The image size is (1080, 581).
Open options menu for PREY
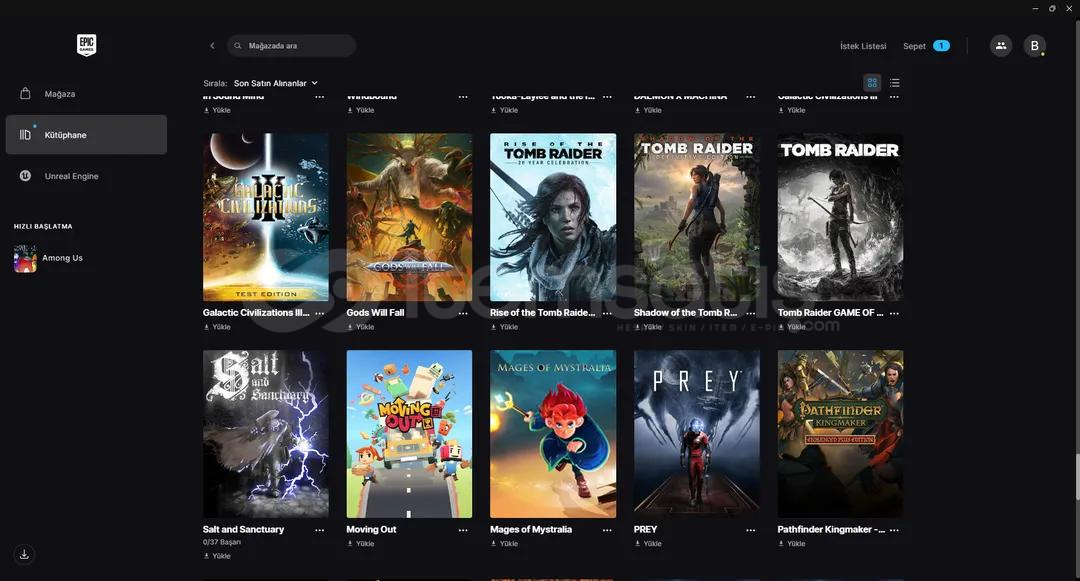750,530
